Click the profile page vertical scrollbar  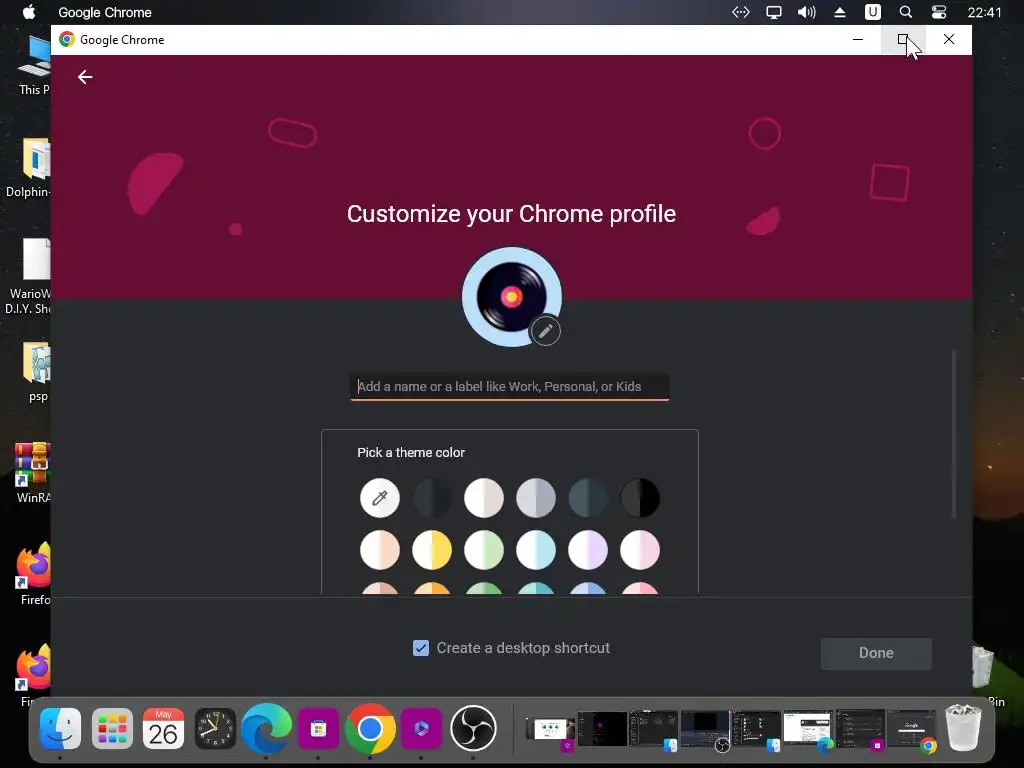point(954,434)
